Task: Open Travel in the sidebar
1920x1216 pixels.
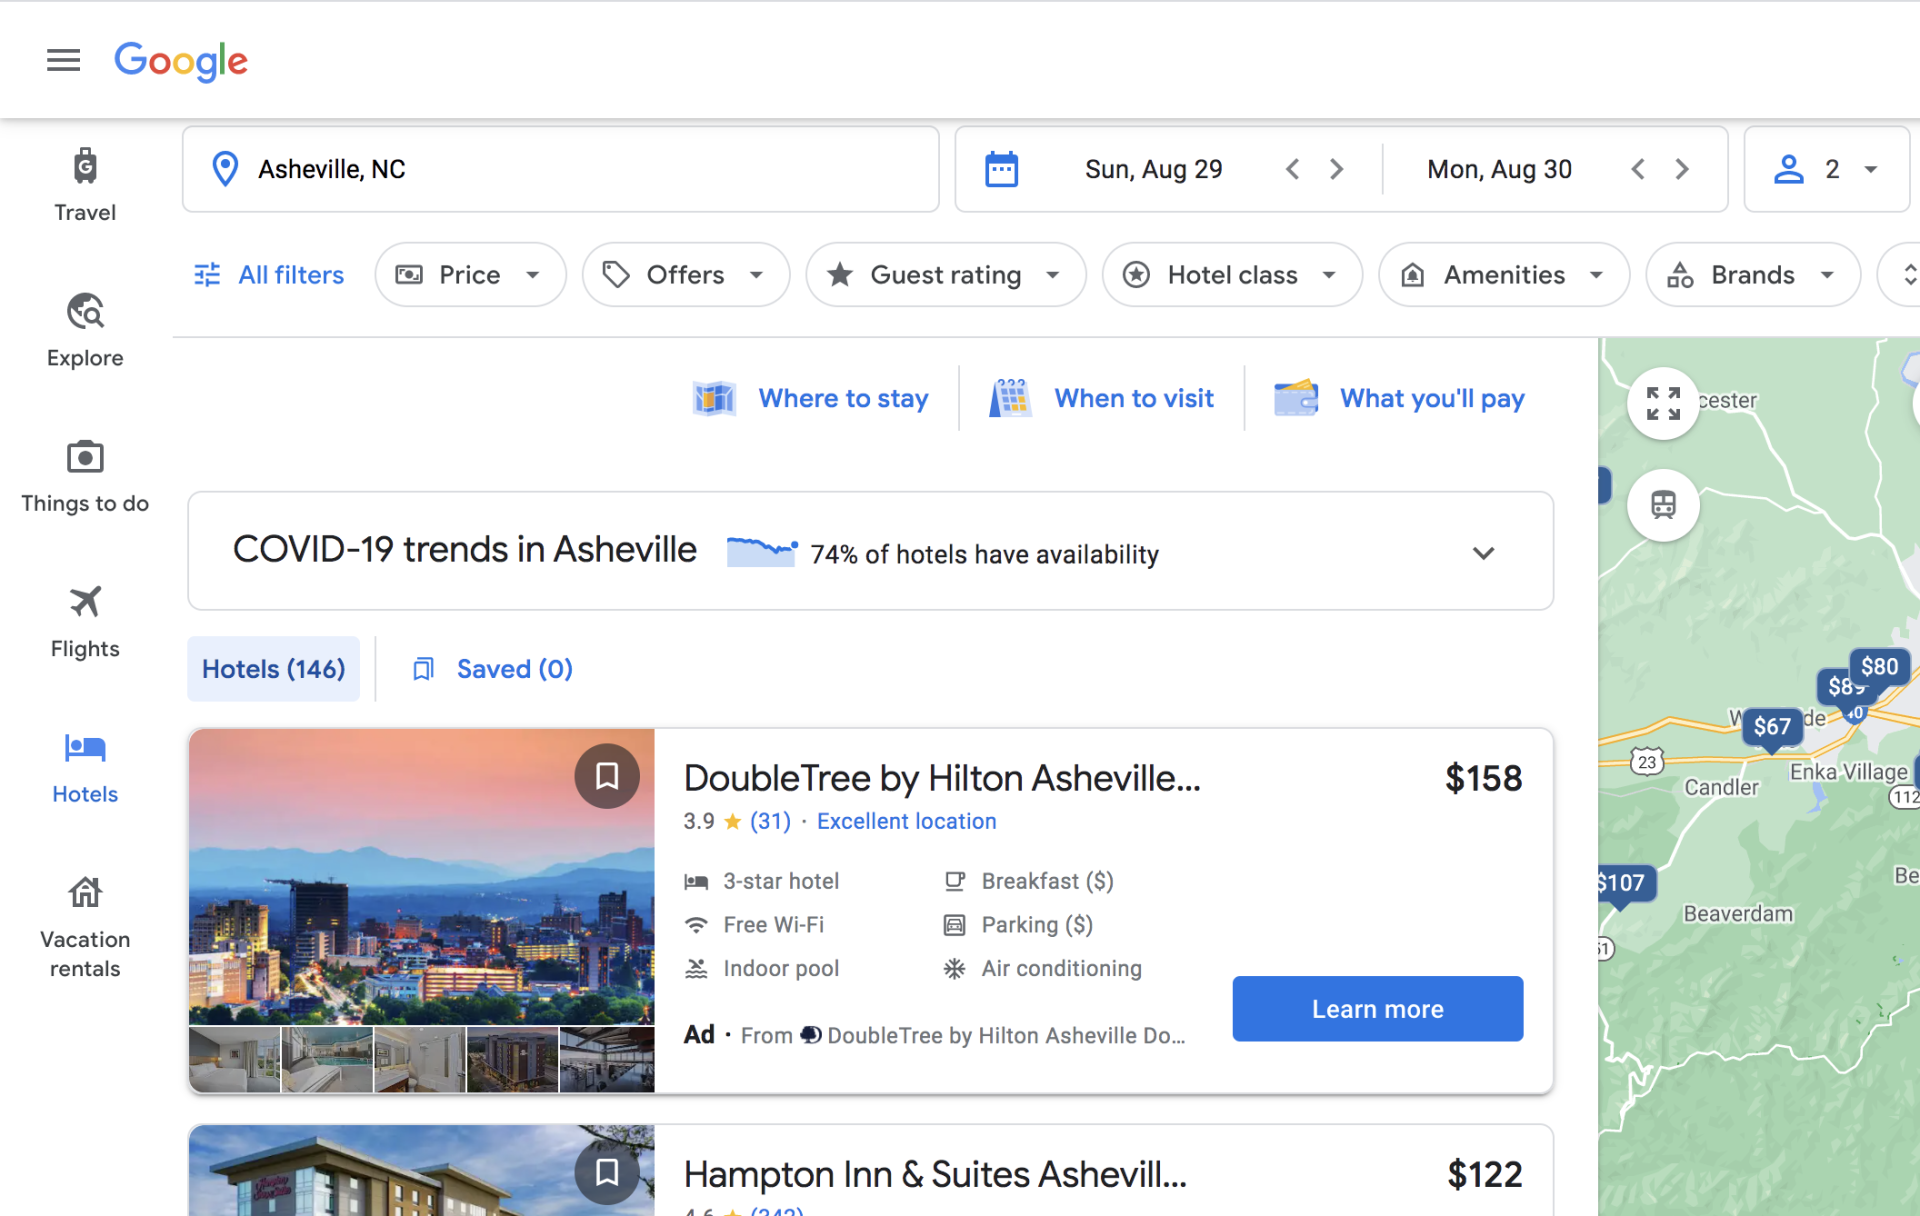Action: [85, 185]
